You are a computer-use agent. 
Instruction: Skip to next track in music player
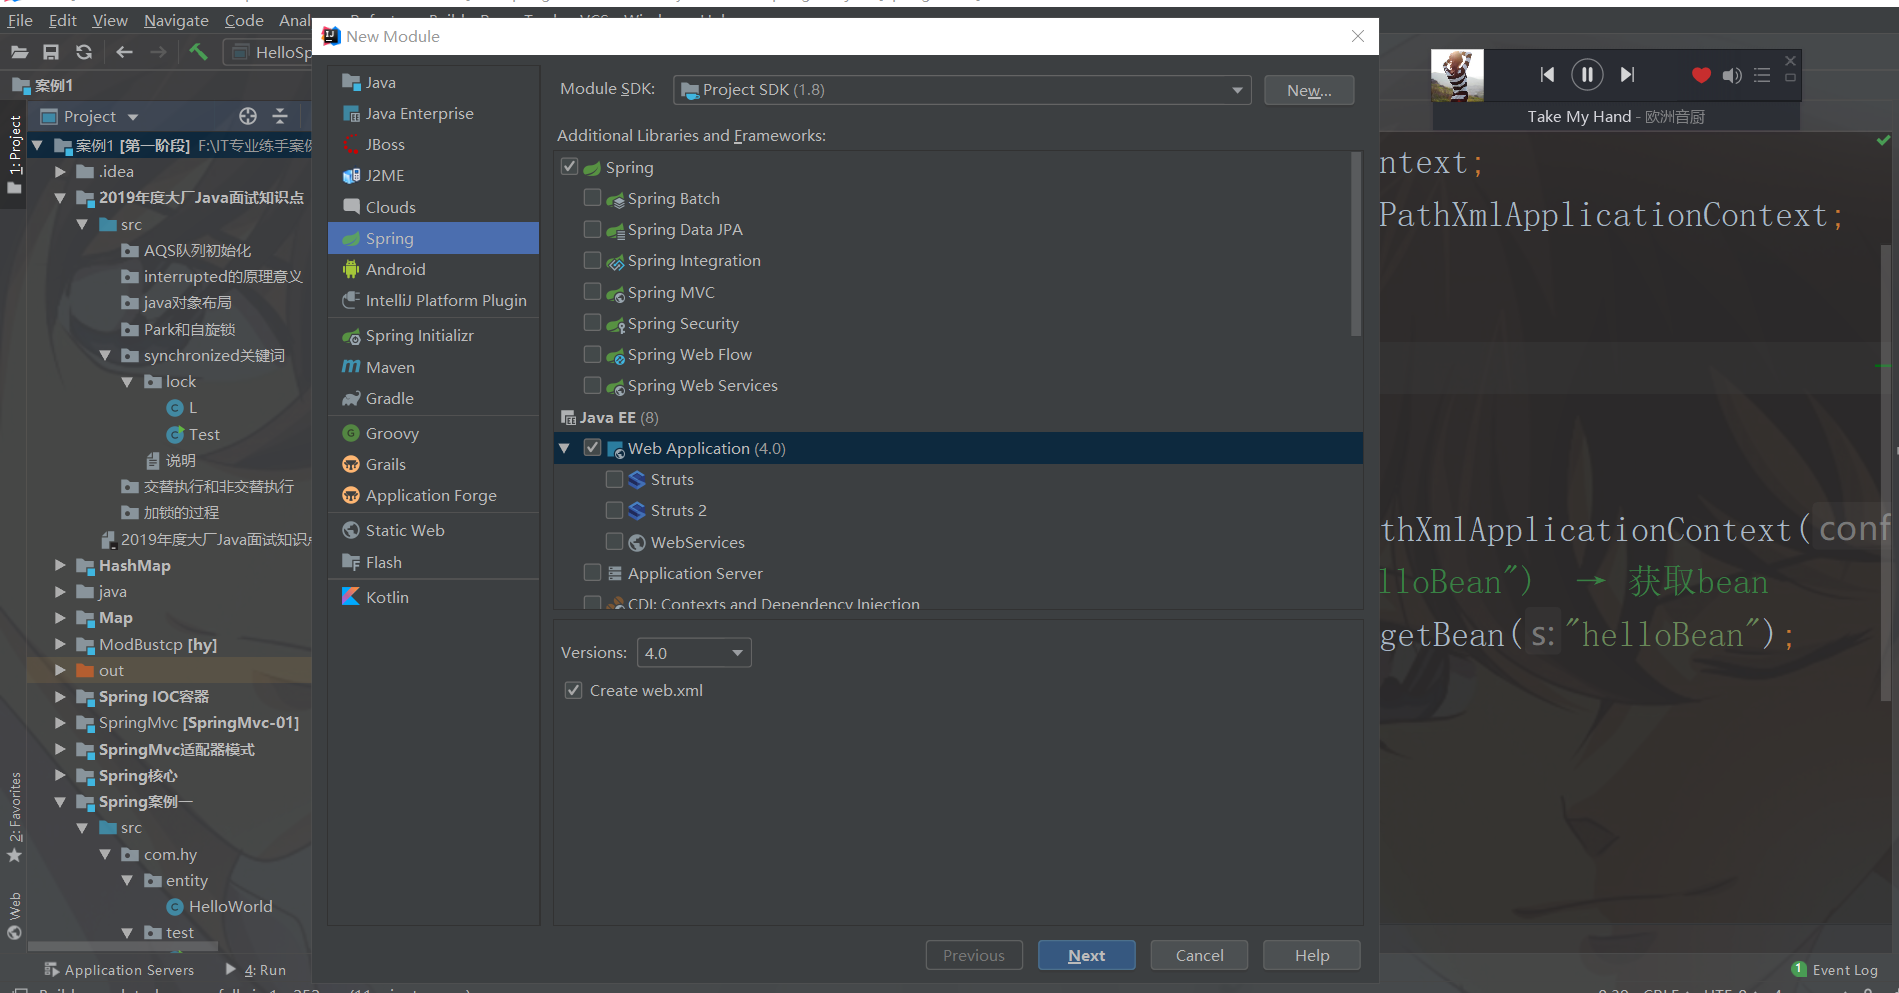[x=1628, y=75]
